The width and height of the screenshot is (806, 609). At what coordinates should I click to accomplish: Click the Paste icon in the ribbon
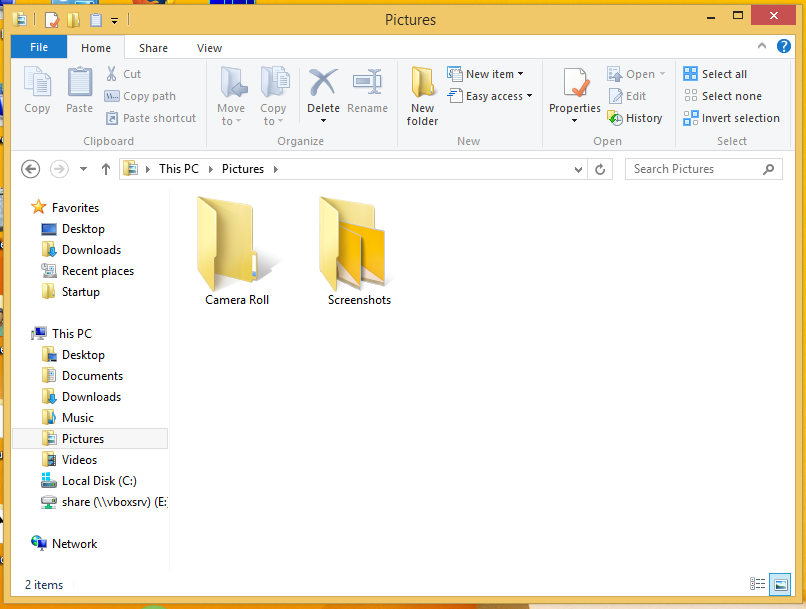78,90
